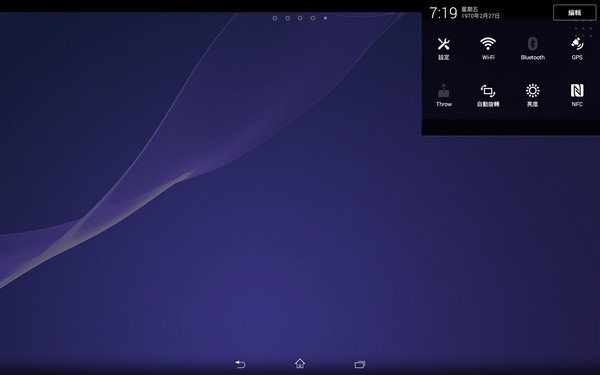Enable Bluetooth from quick settings
The height and width of the screenshot is (375, 600).
click(x=533, y=49)
